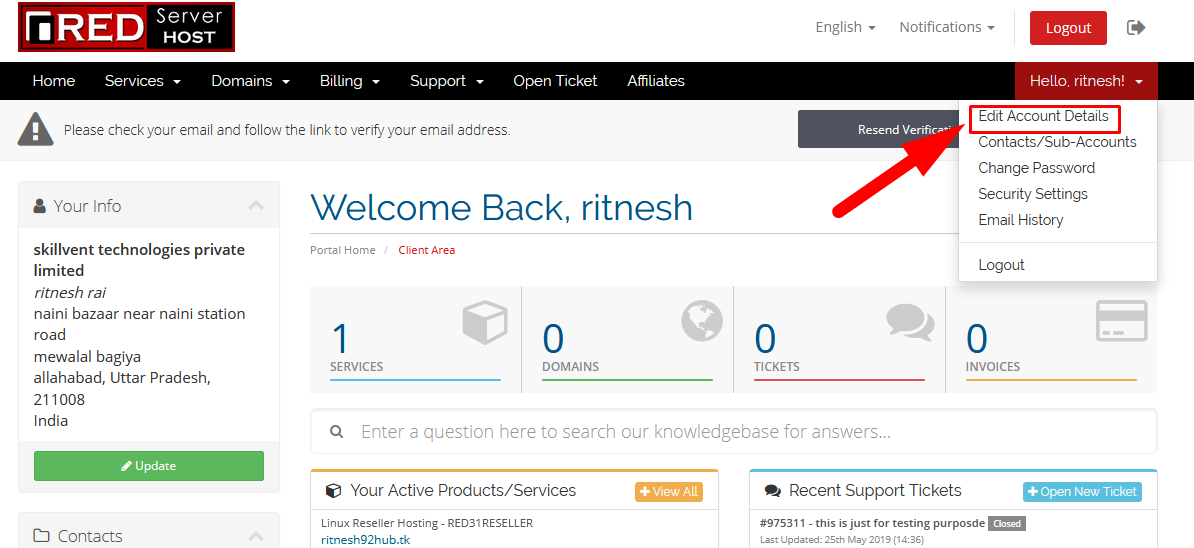Select Edit Account Details from menu
Screen dimensions: 1194x548
pyautogui.click(x=1043, y=116)
